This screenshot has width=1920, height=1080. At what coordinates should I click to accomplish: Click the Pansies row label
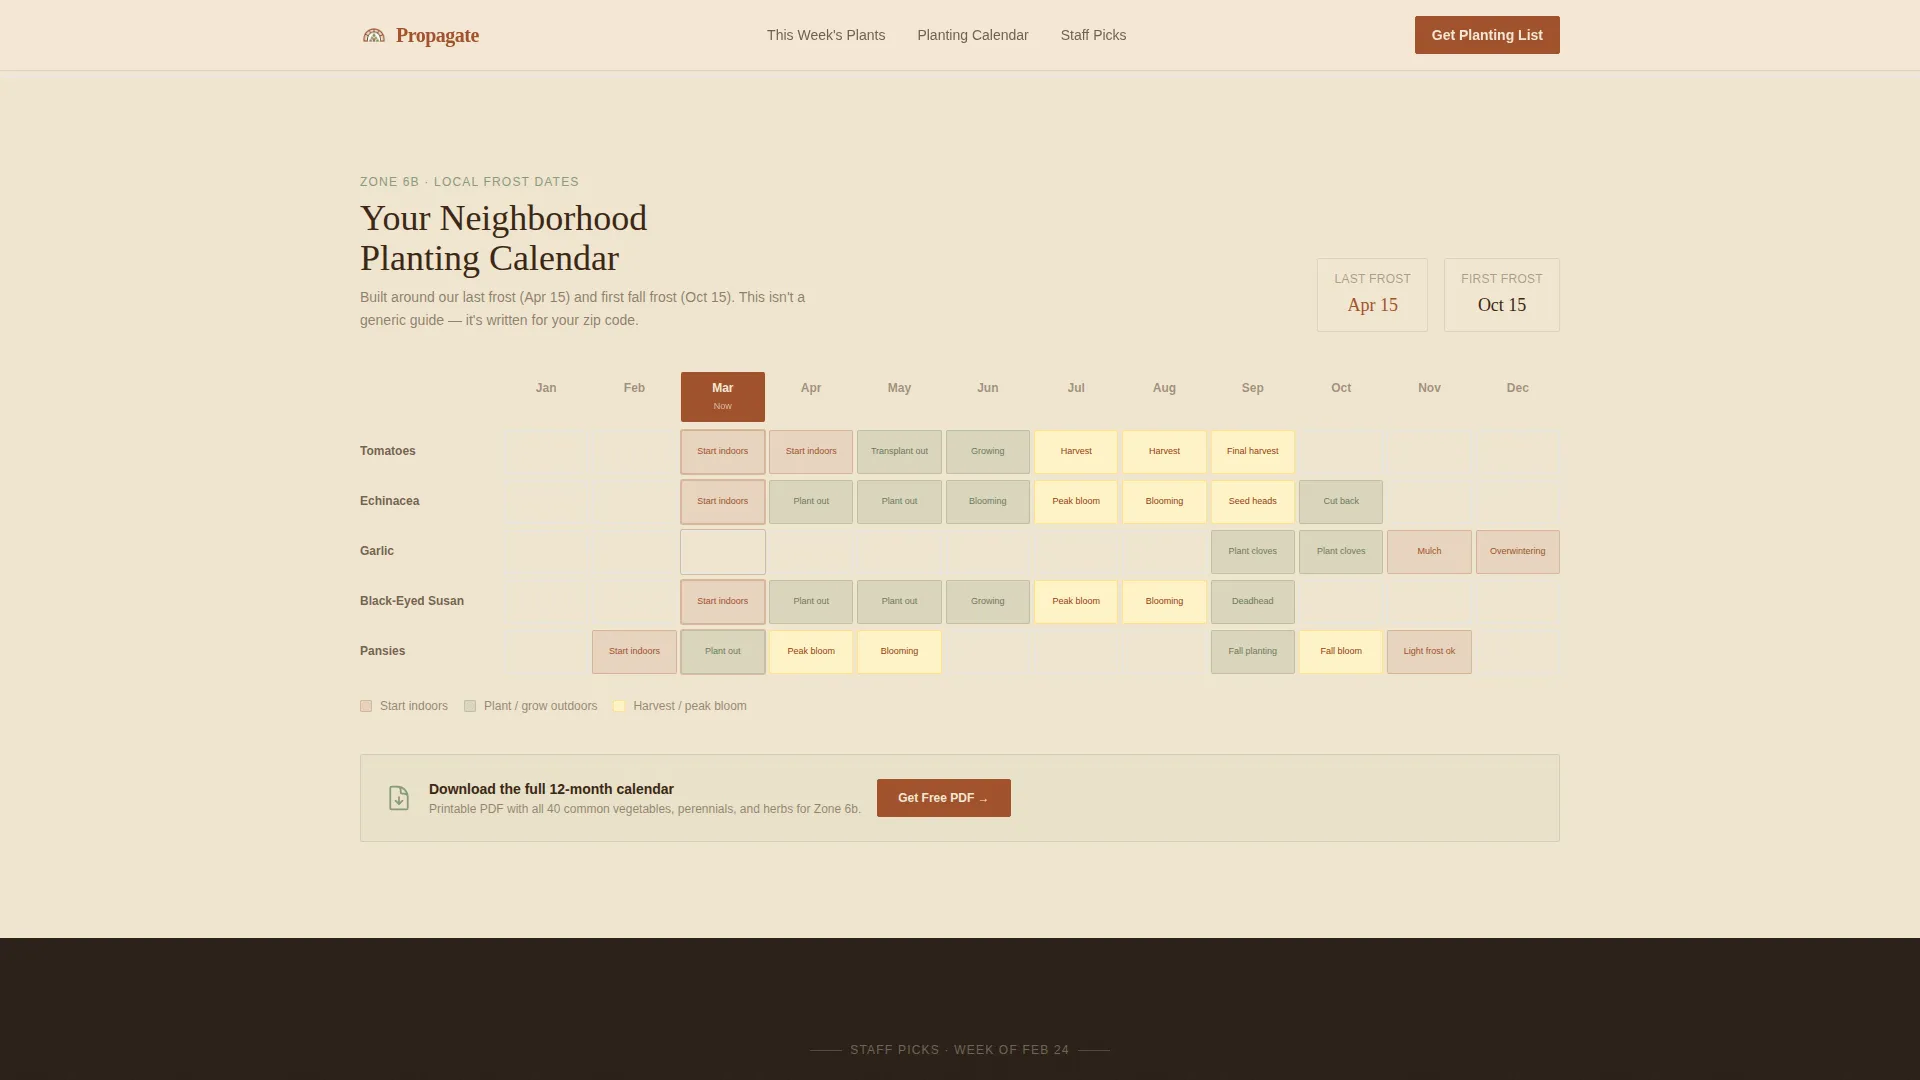click(383, 651)
